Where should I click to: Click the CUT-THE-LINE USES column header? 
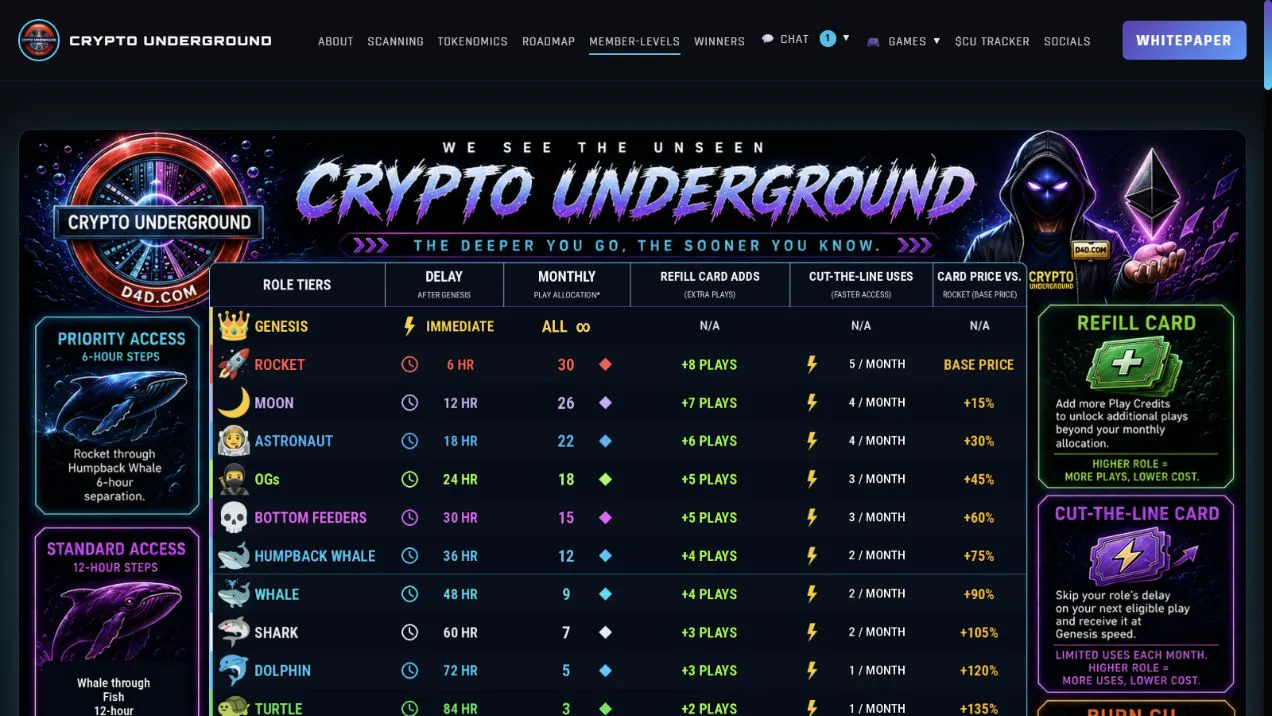(x=860, y=284)
